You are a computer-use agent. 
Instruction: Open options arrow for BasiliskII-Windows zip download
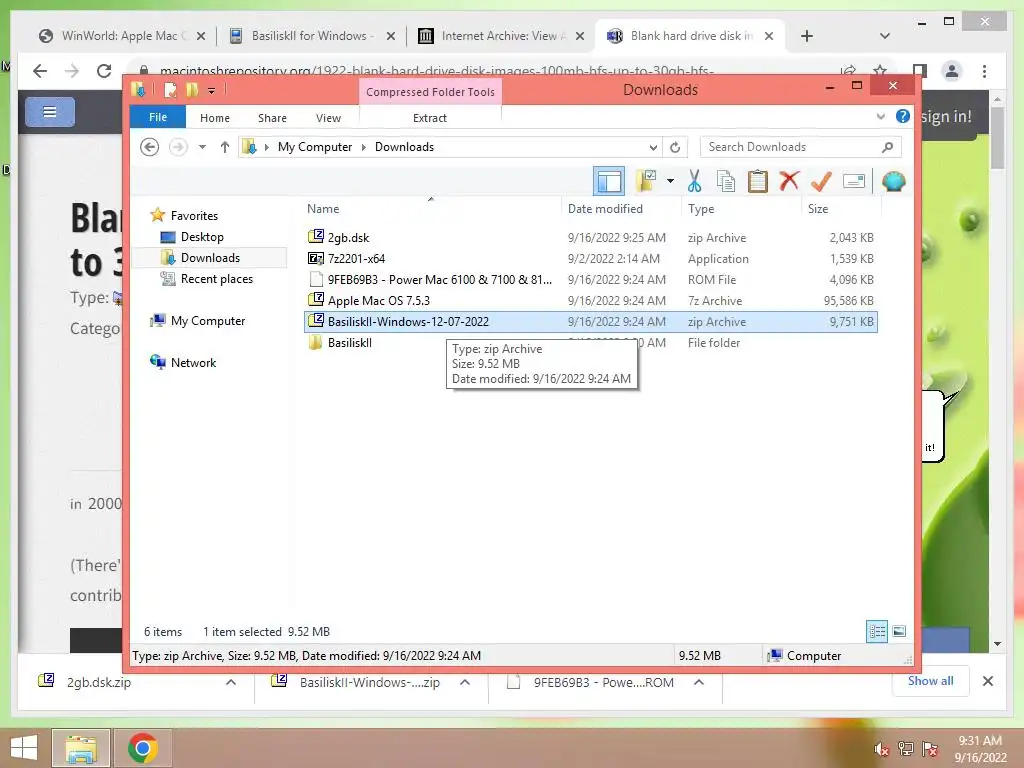coord(465,682)
